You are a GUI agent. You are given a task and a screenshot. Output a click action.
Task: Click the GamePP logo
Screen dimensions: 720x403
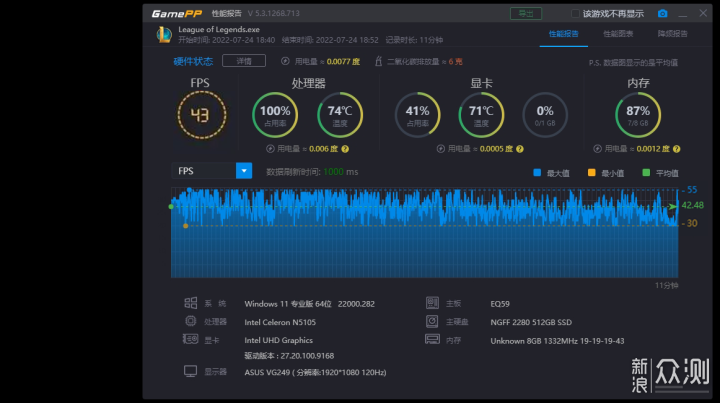177,14
